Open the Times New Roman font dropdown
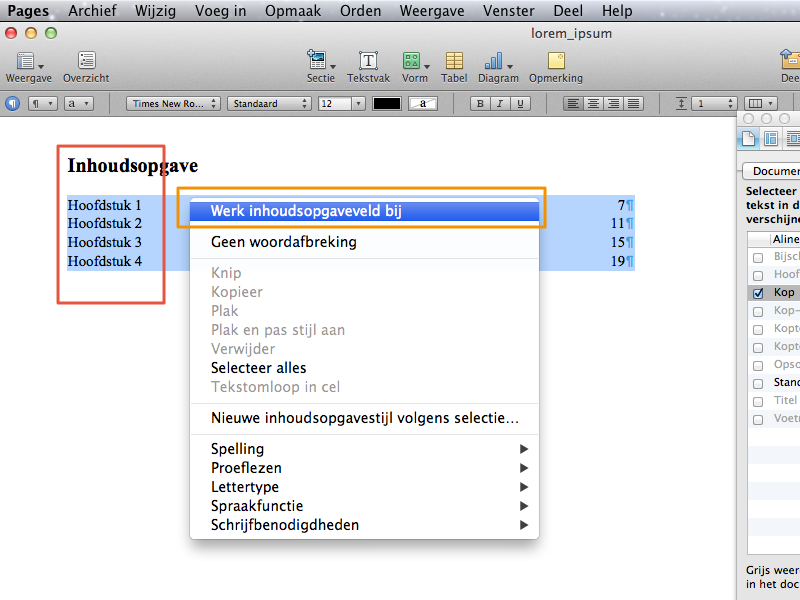This screenshot has height=600, width=800. tap(173, 104)
